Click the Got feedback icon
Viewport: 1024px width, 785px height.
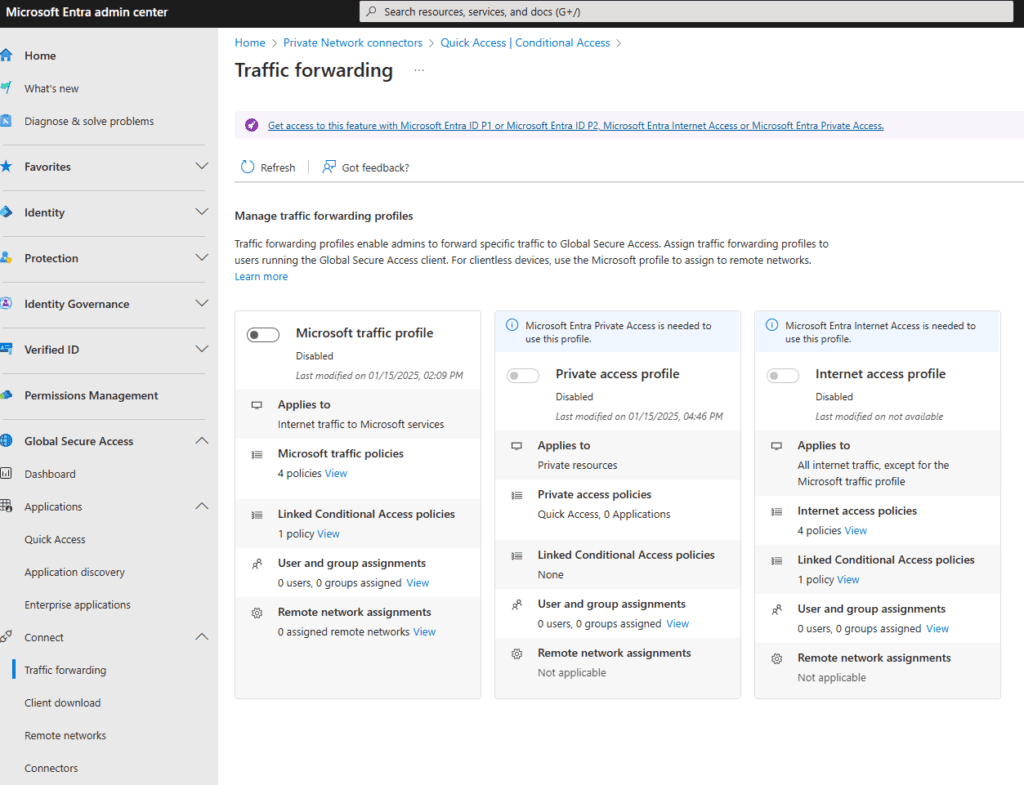[329, 167]
